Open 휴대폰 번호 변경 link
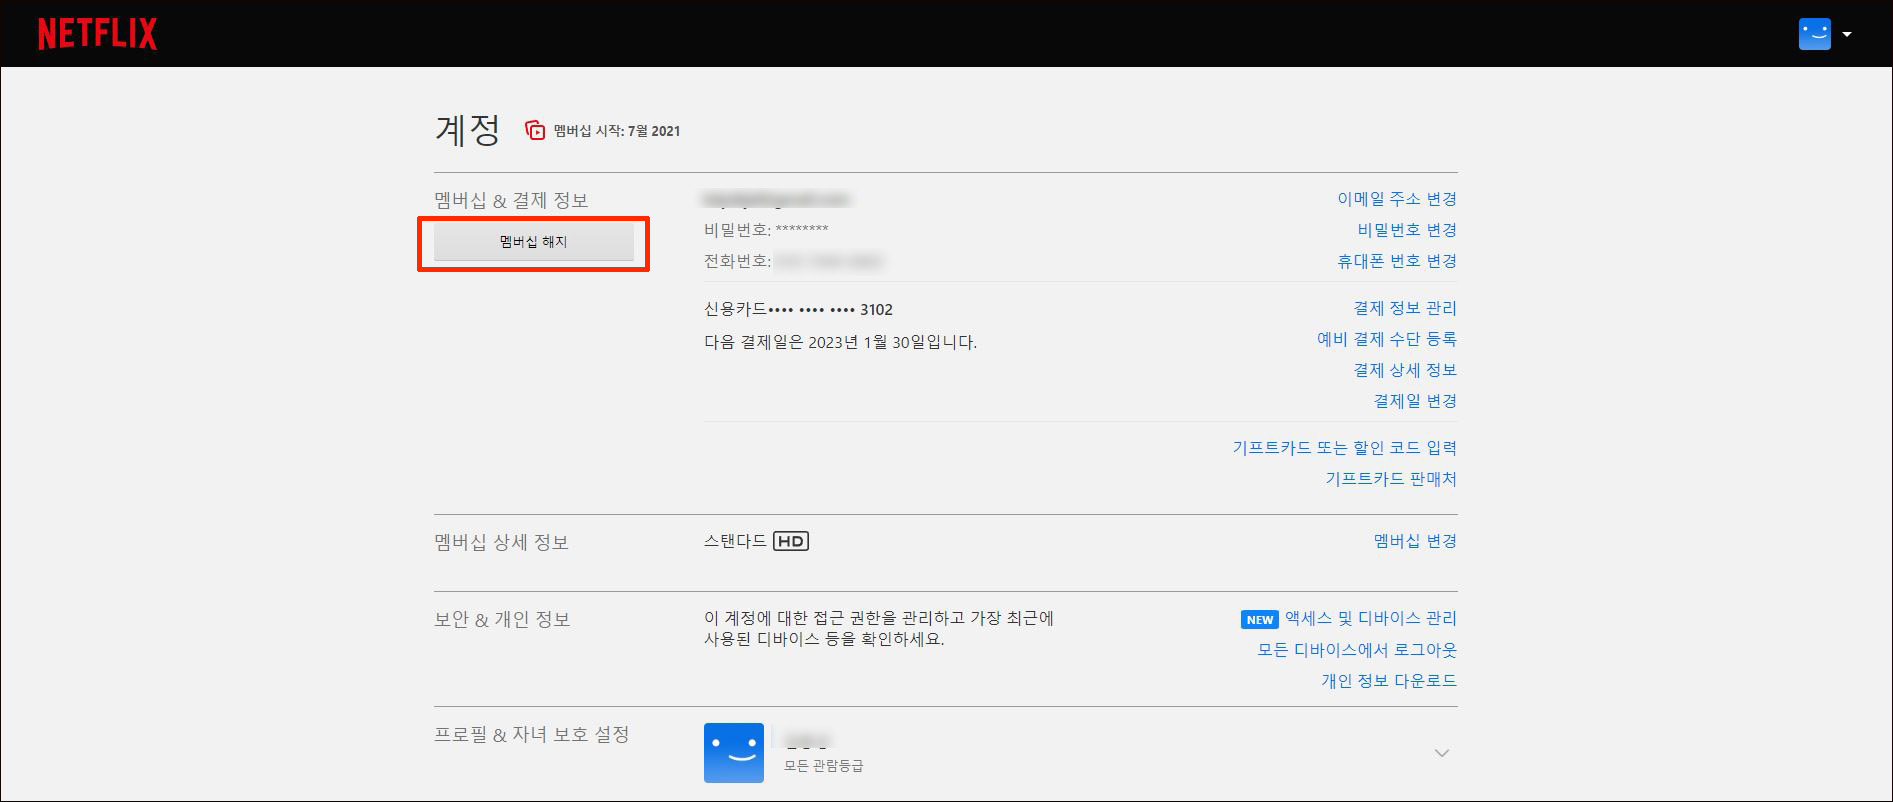The image size is (1893, 802). coord(1397,261)
